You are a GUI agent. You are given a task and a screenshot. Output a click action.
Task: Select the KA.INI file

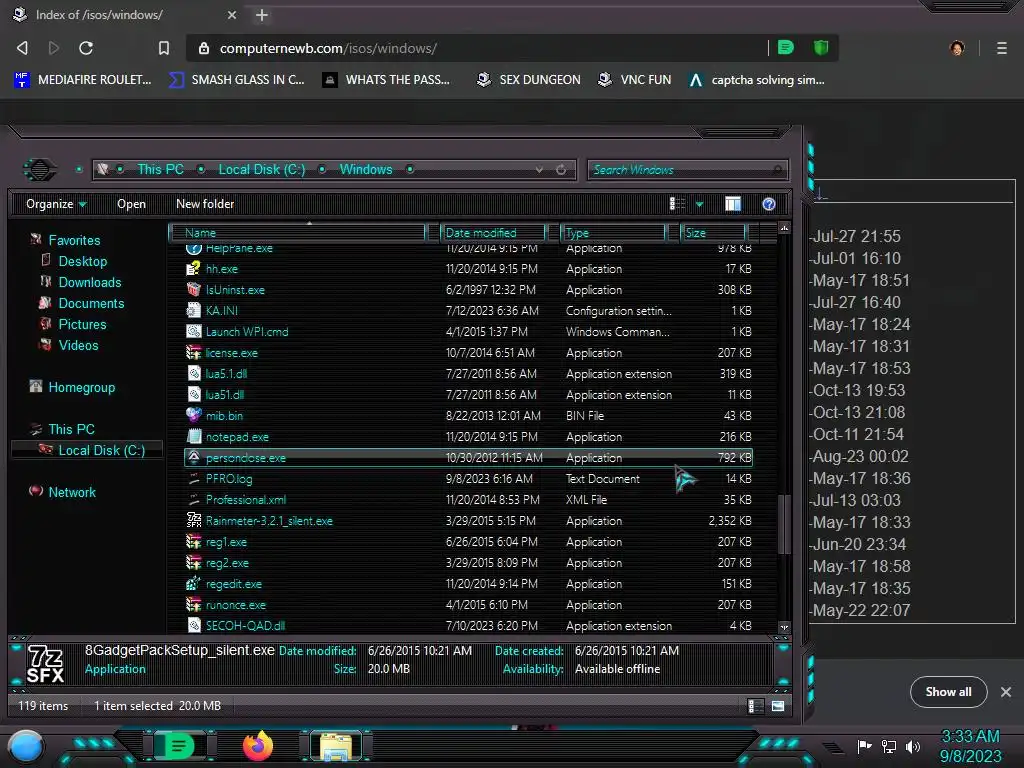[469, 311]
